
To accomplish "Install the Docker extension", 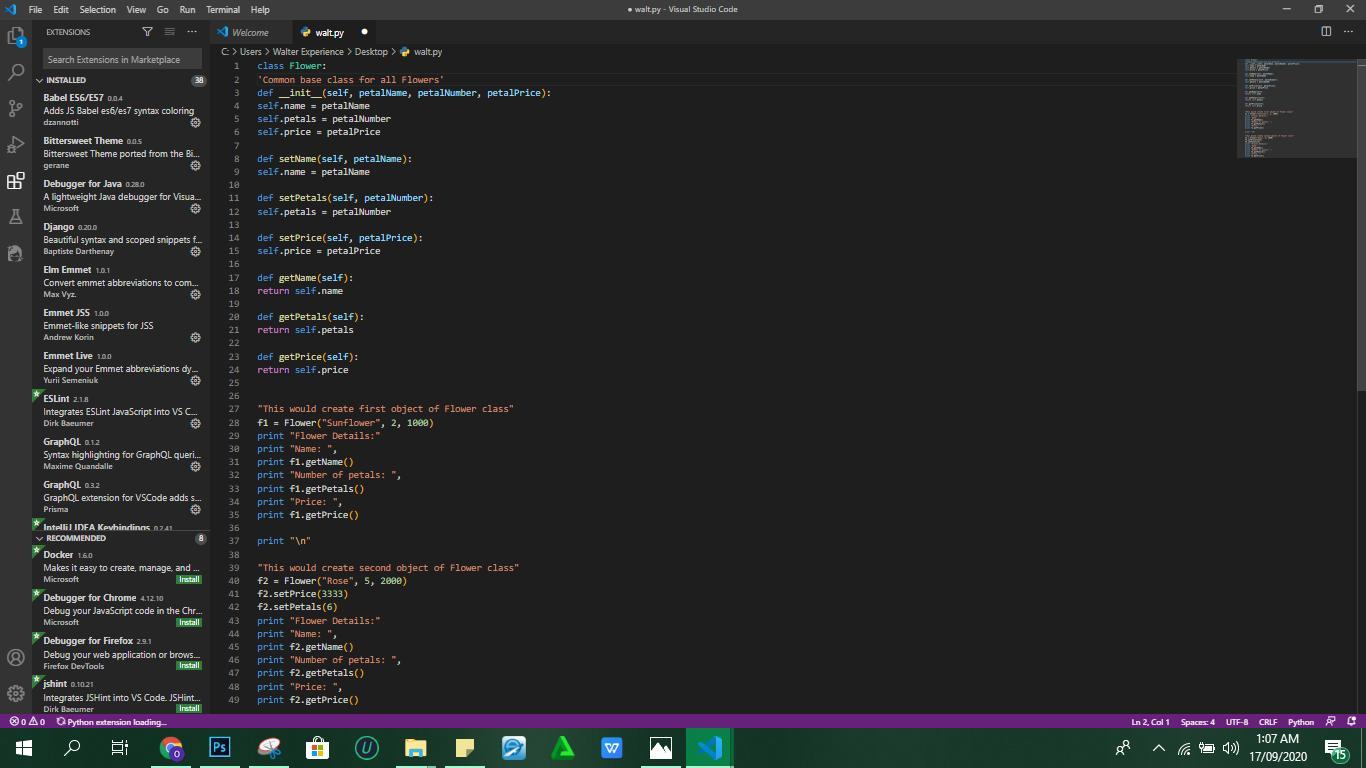I will tap(188, 579).
